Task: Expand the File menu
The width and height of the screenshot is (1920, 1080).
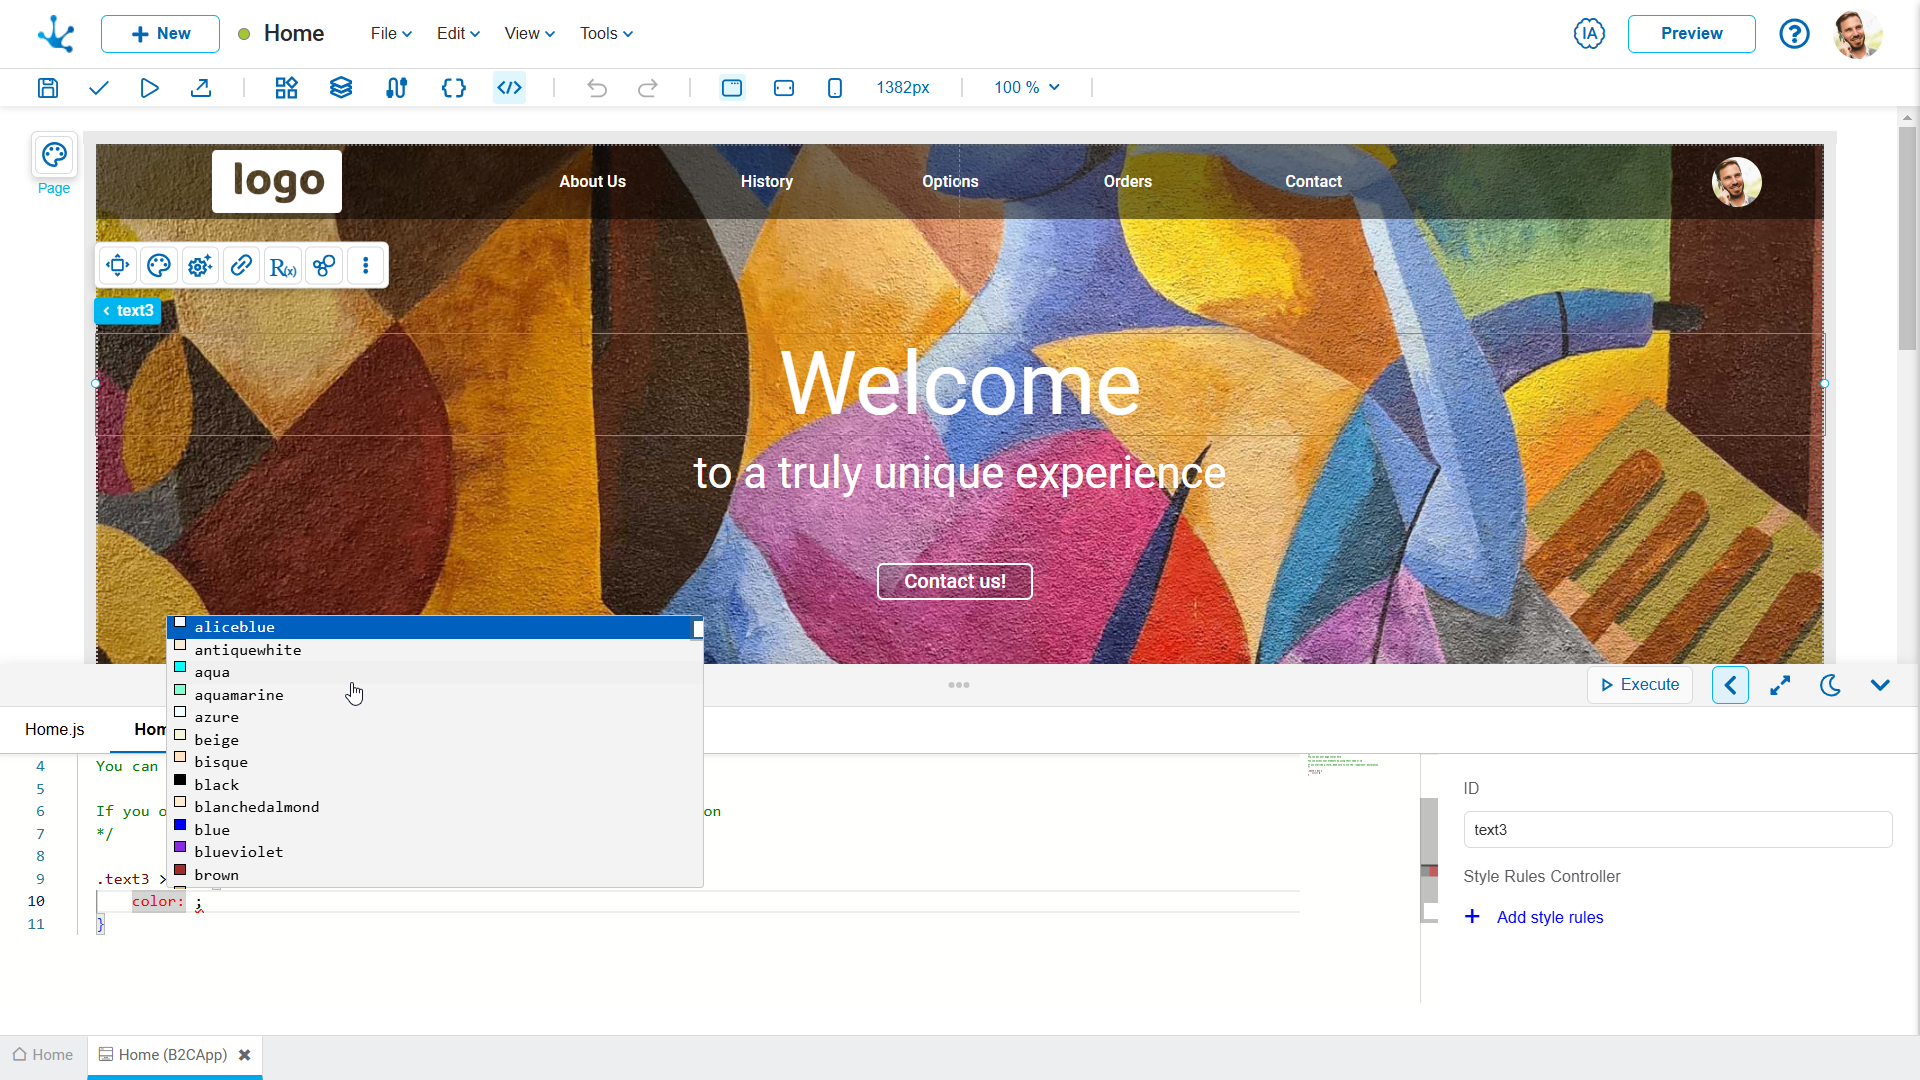Action: coord(391,34)
